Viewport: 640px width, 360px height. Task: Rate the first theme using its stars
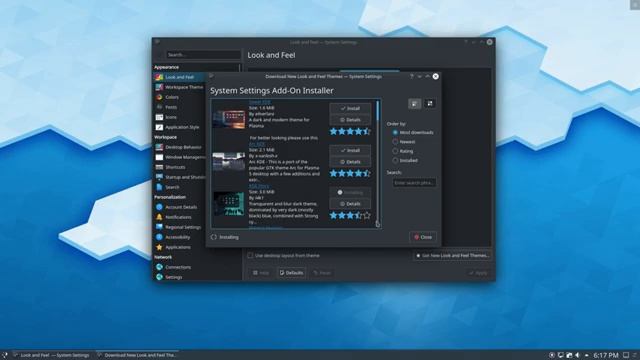click(350, 131)
